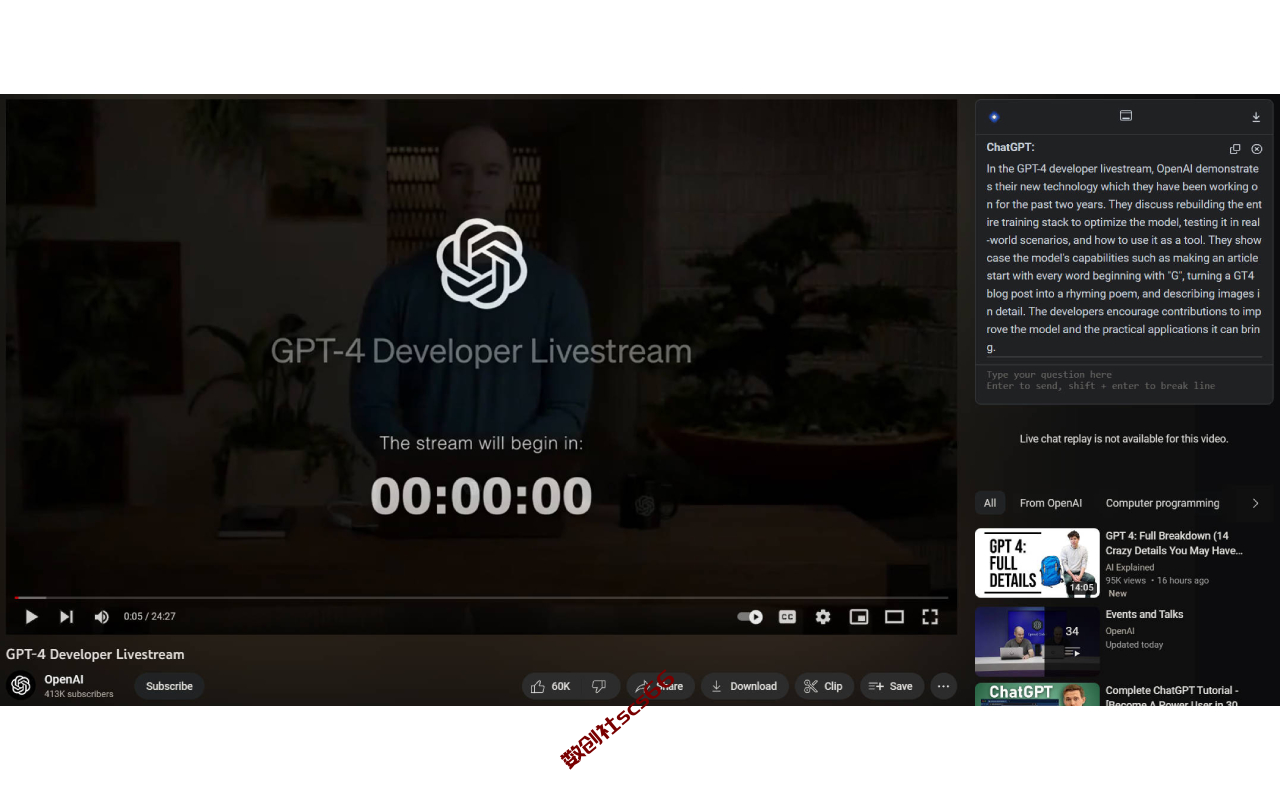
Task: Click the 'ChatGPT:' response label
Action: coord(1010,147)
